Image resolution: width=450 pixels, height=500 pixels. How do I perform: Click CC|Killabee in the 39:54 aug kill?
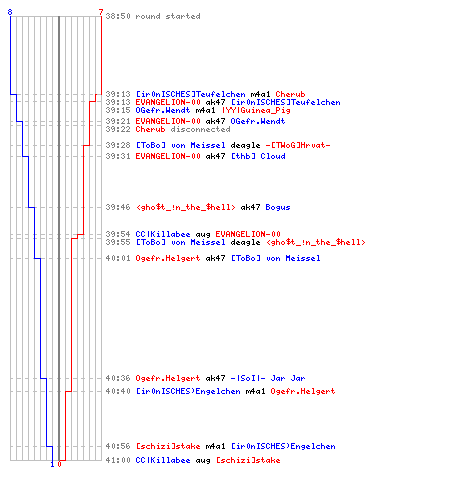pos(163,234)
